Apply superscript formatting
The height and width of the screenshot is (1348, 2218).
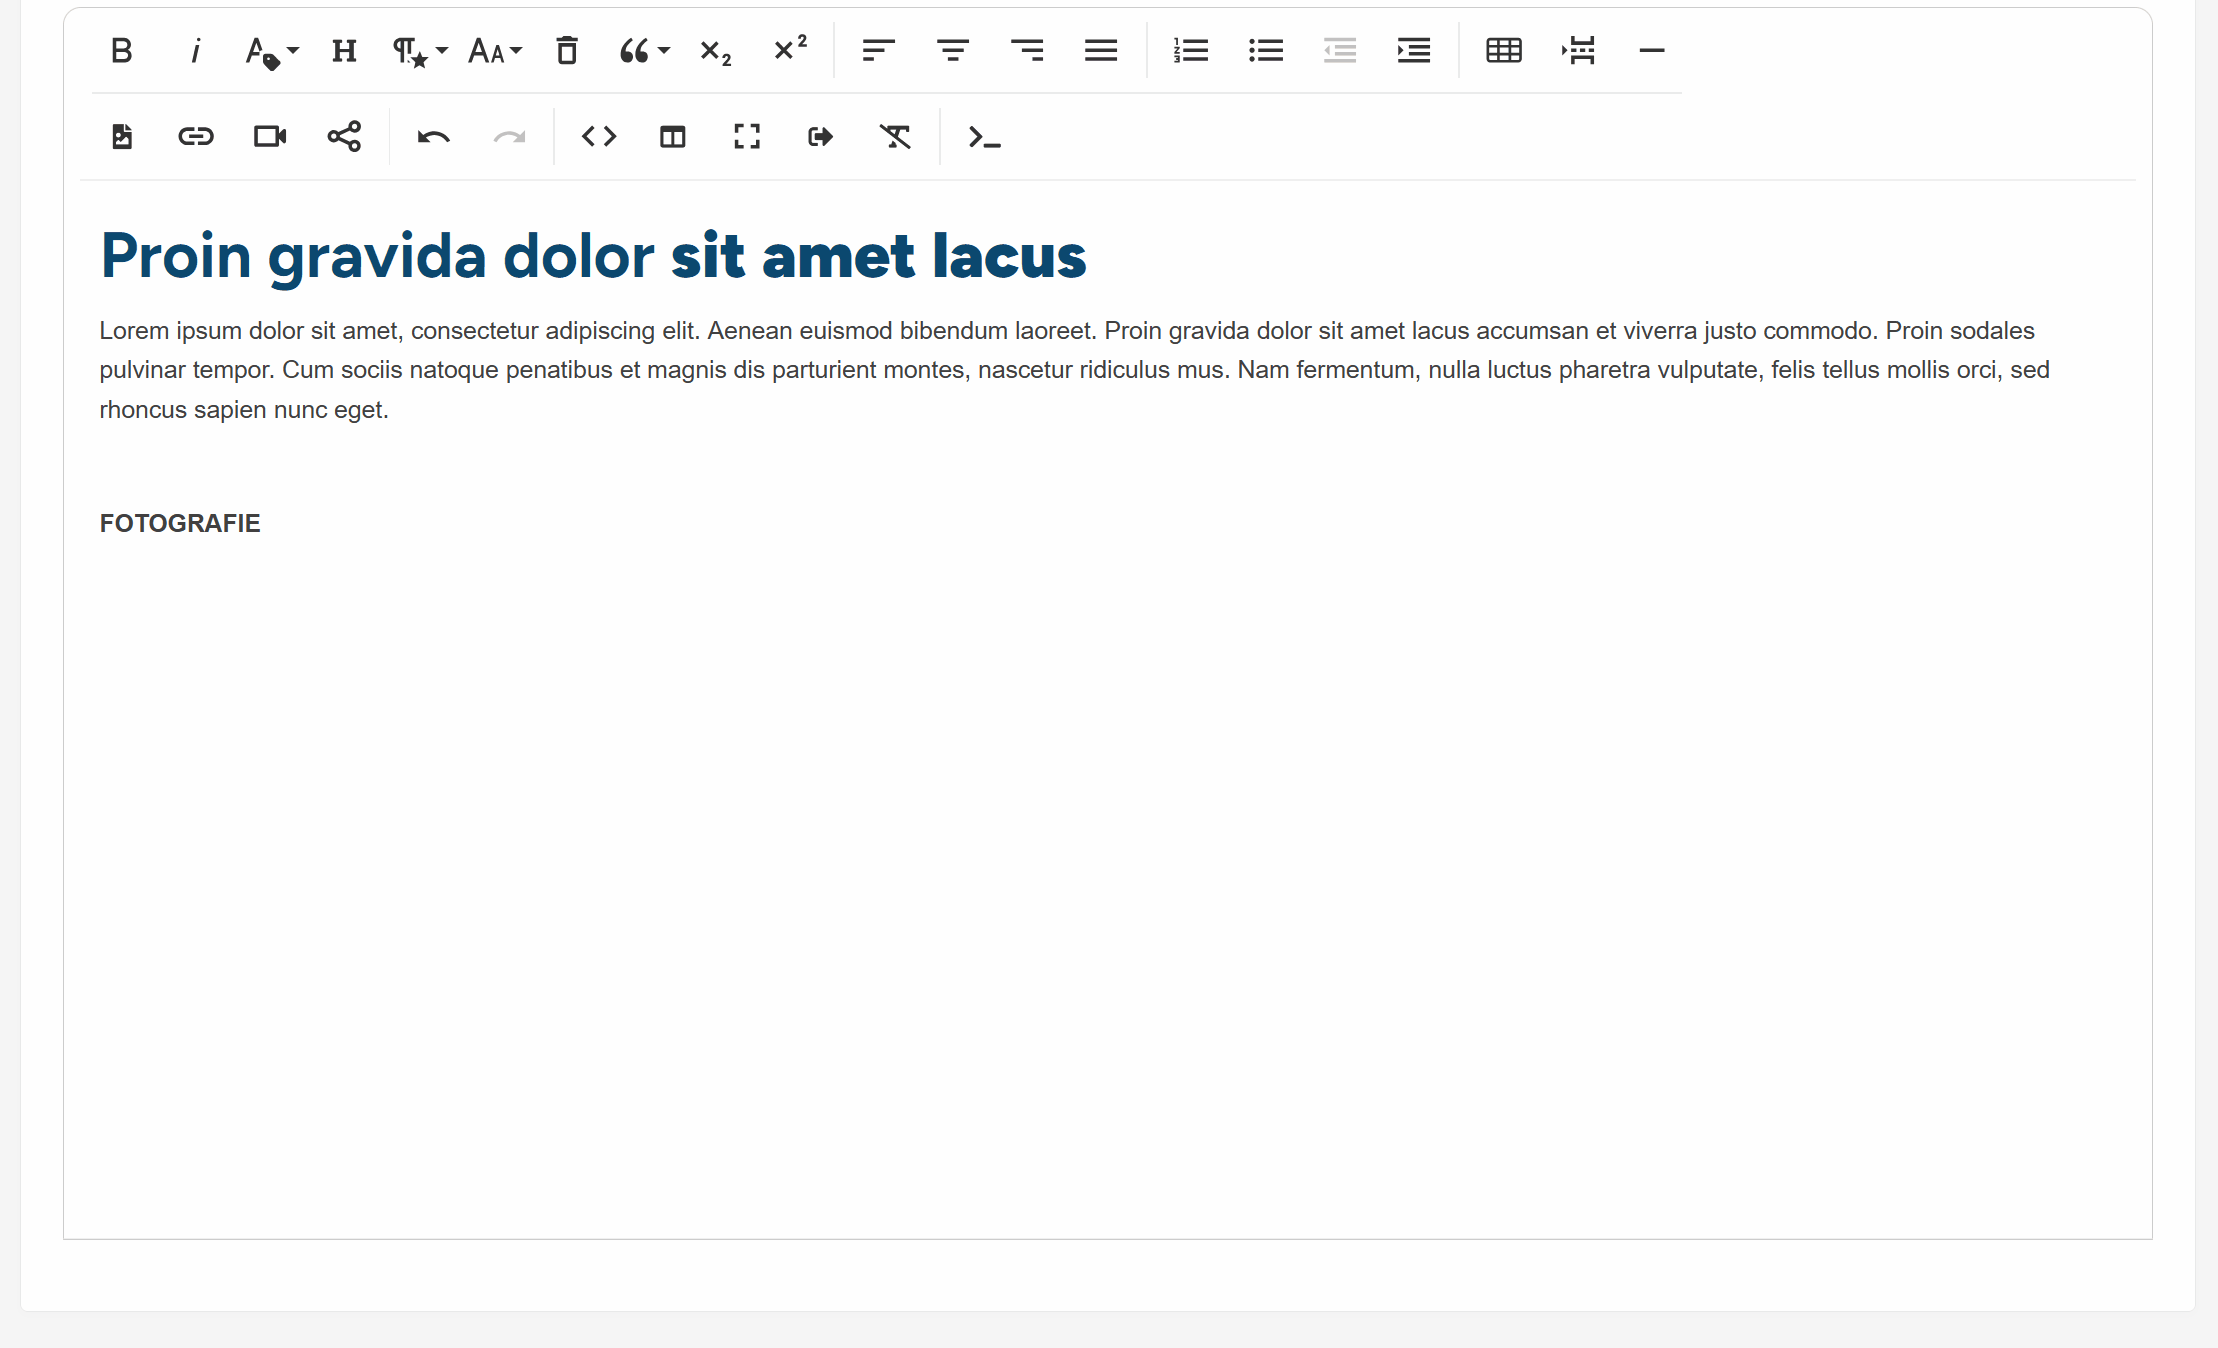(x=790, y=48)
